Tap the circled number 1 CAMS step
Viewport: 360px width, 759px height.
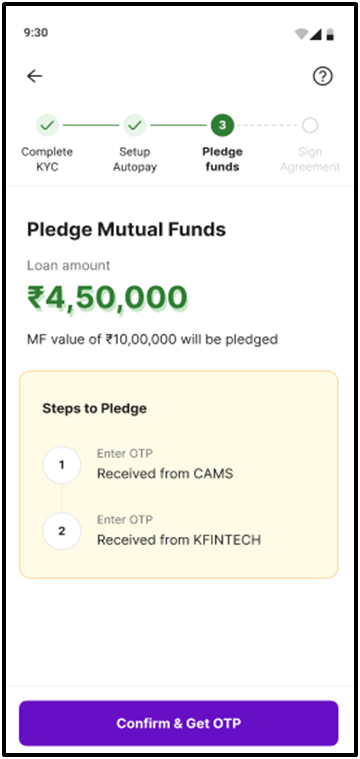coord(61,465)
